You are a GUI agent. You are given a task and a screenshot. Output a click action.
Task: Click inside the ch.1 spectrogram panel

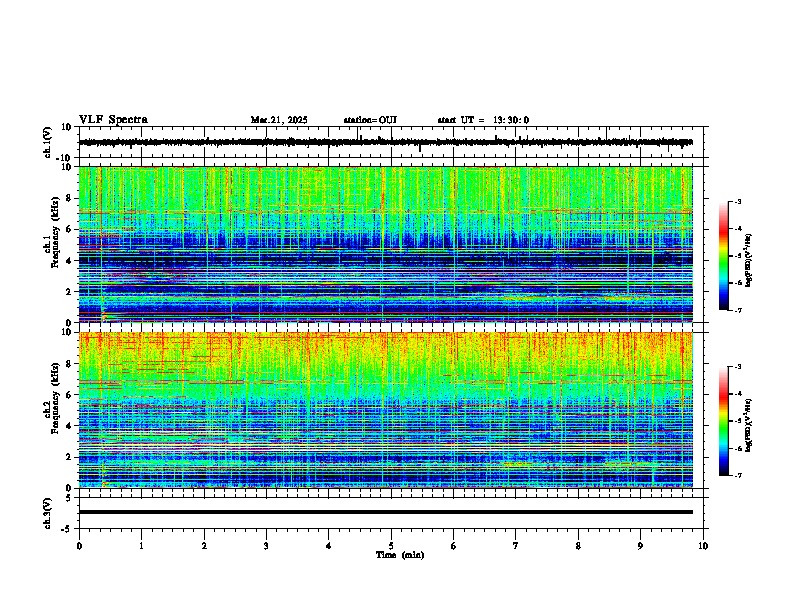(x=385, y=244)
